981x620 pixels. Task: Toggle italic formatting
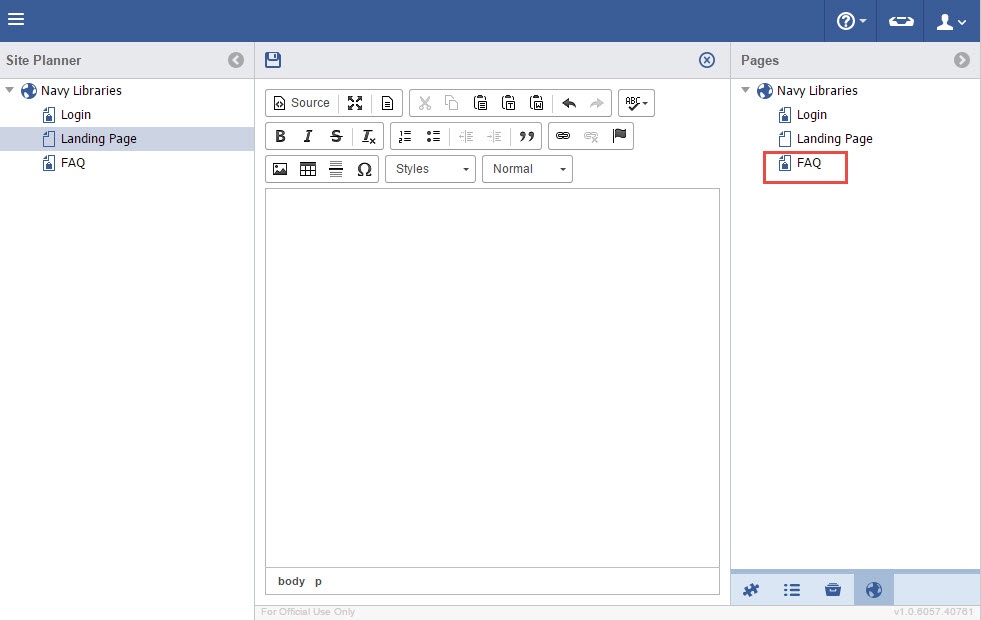click(308, 136)
